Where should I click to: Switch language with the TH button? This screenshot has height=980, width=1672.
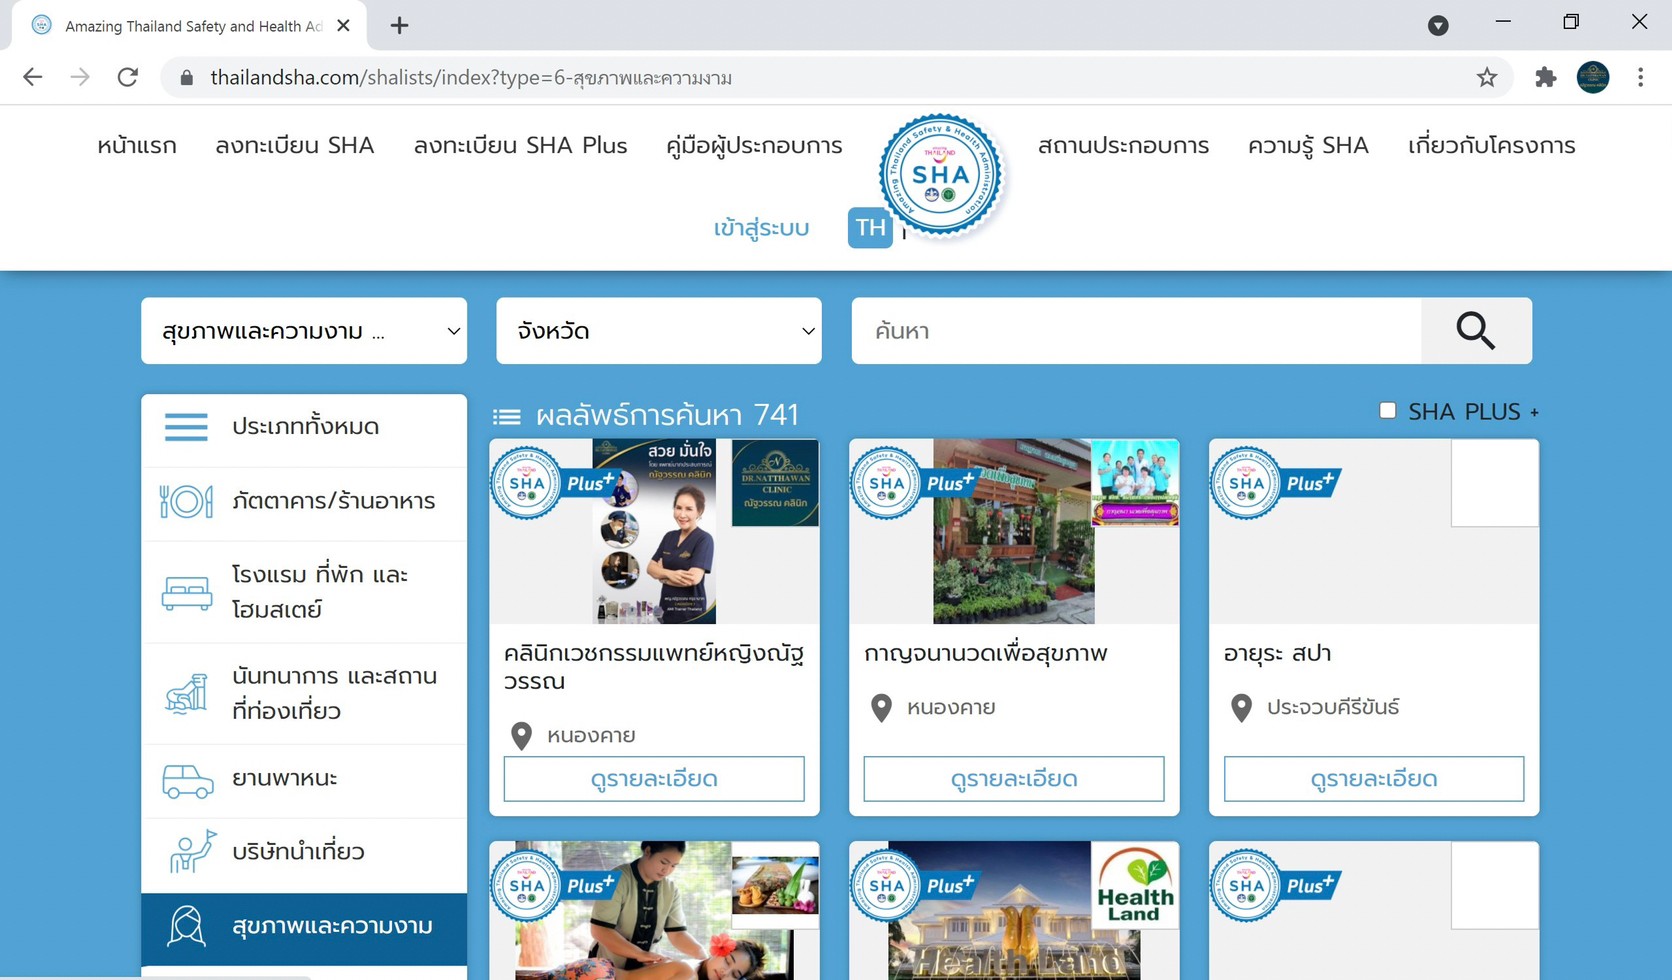click(870, 228)
